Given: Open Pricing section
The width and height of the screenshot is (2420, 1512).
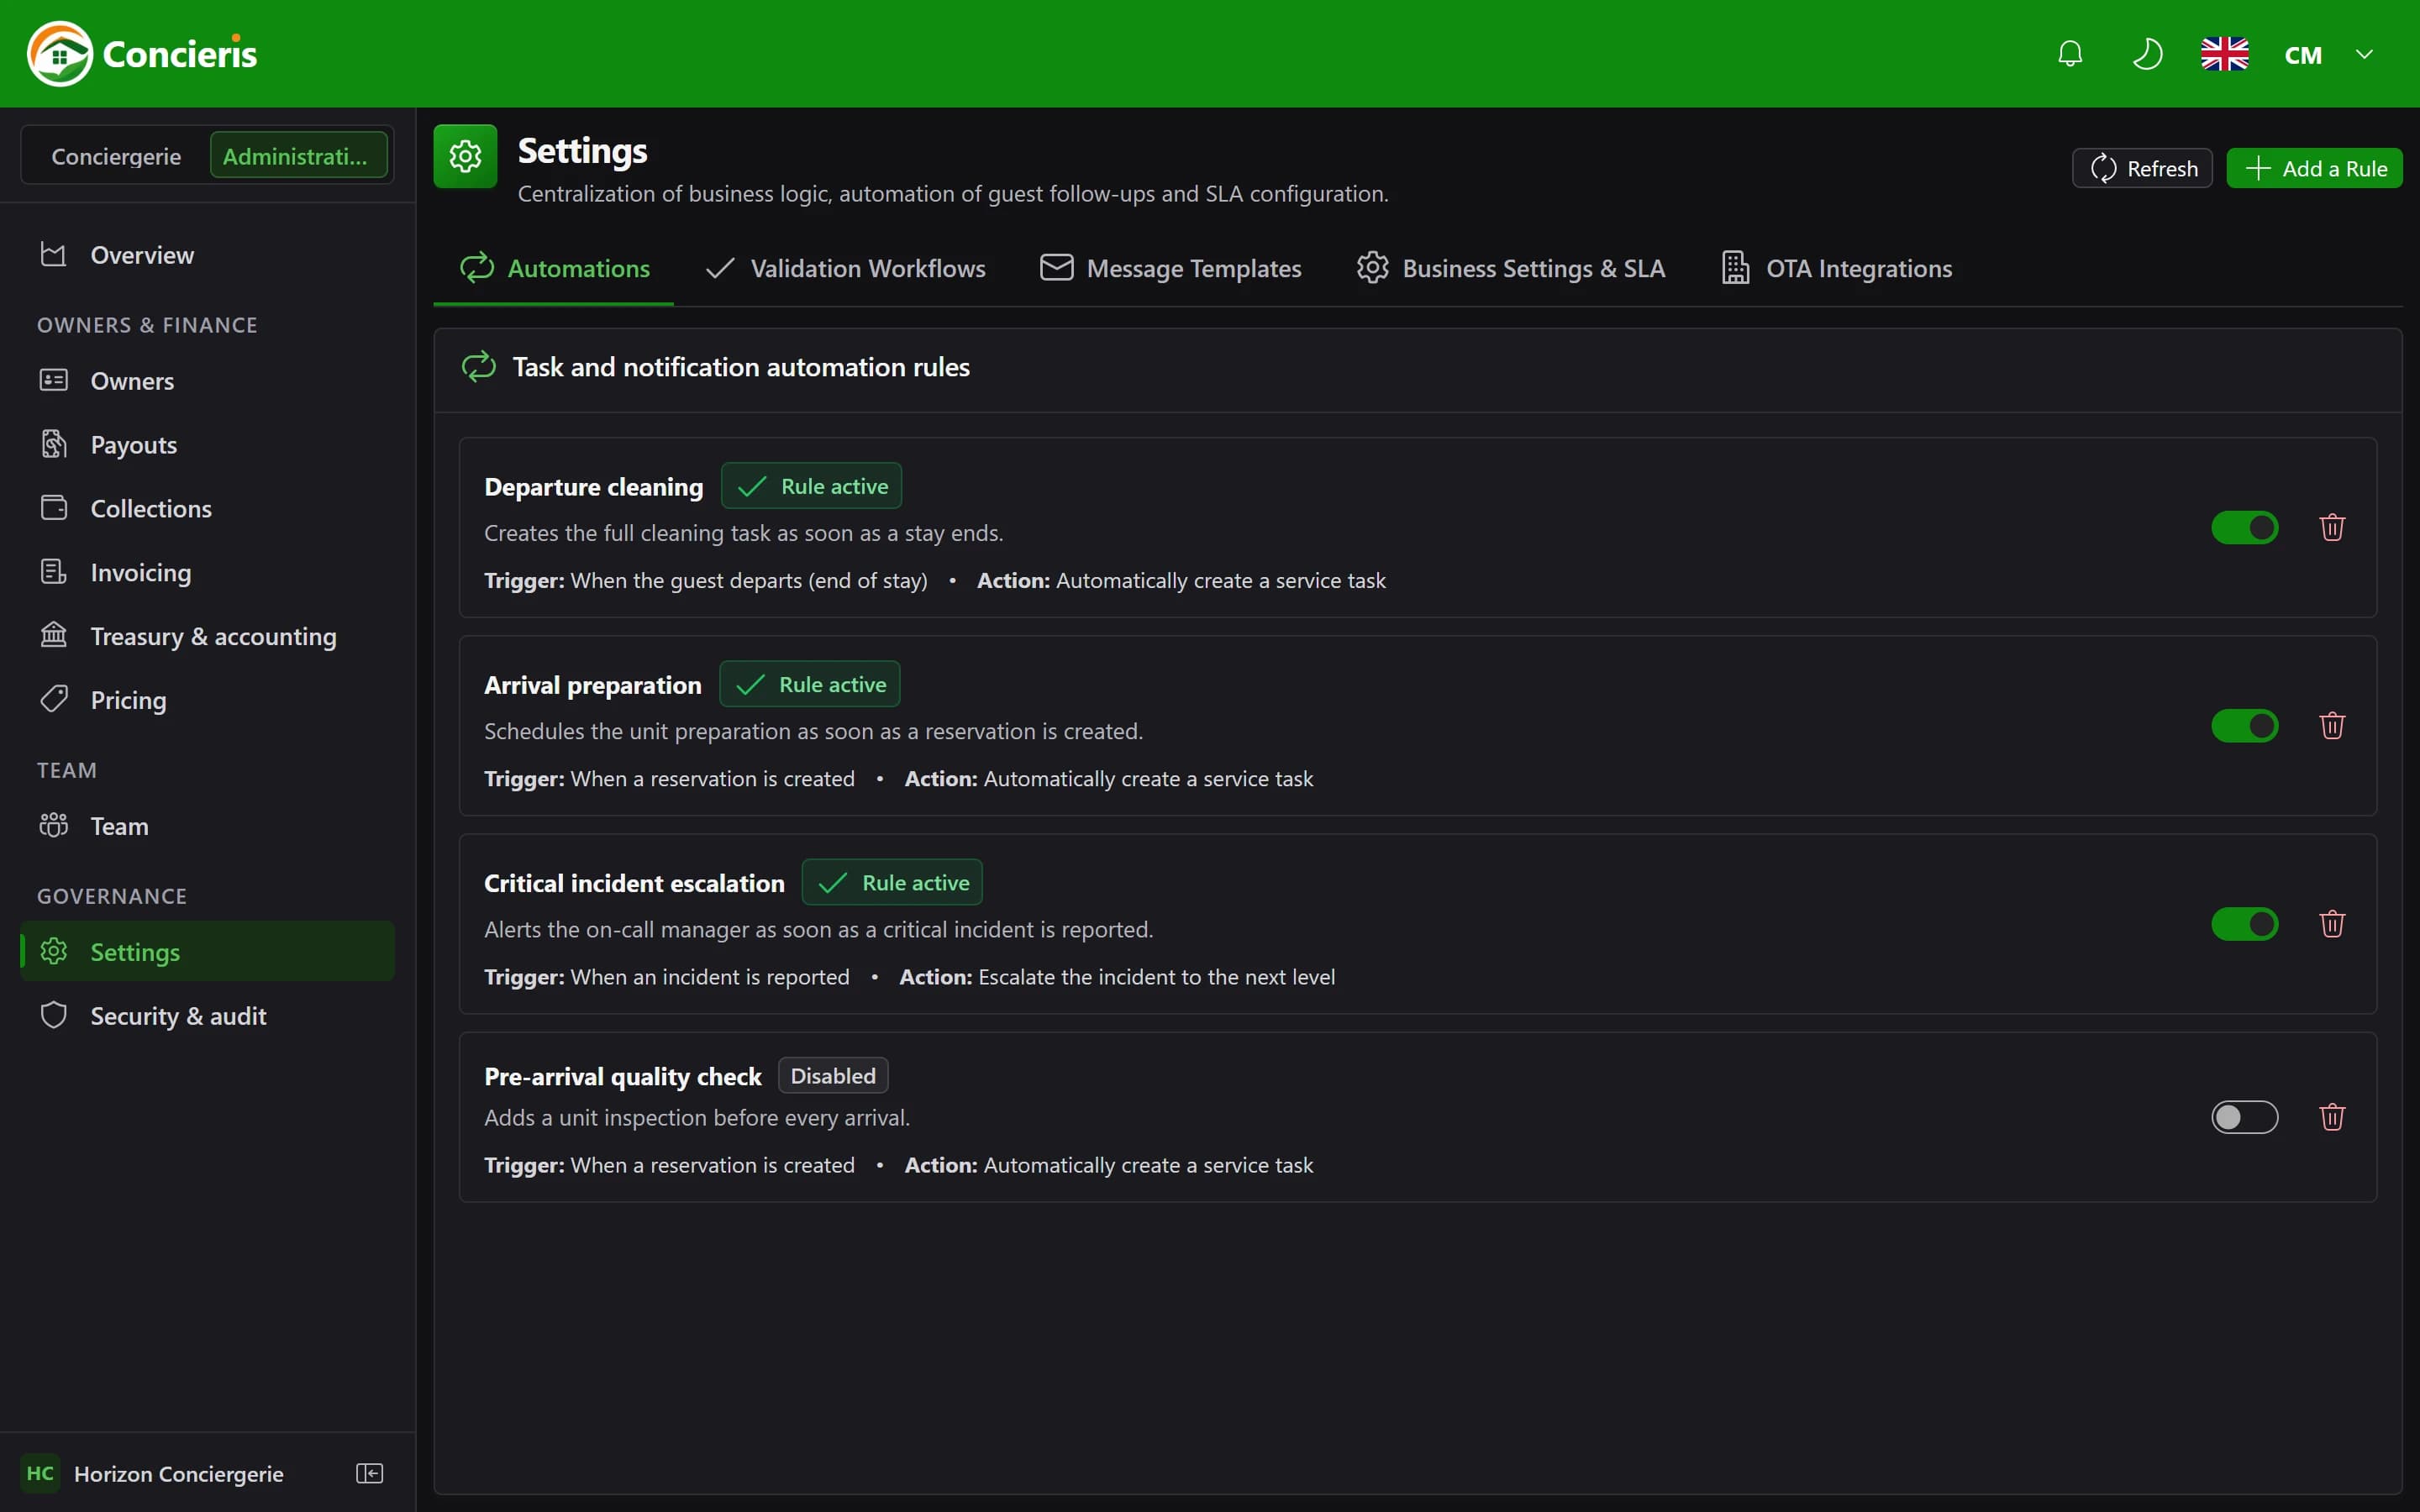Looking at the screenshot, I should (x=207, y=700).
